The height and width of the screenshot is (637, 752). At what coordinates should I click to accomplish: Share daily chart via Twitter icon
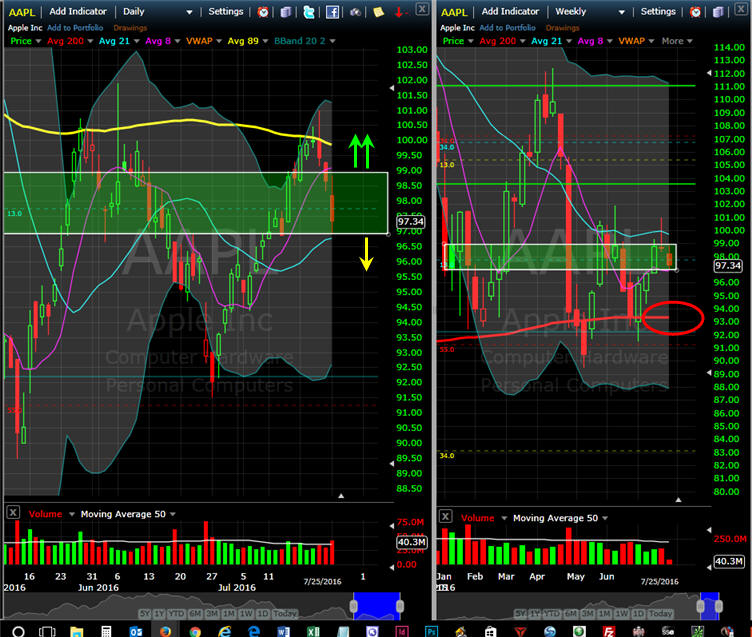tap(309, 12)
